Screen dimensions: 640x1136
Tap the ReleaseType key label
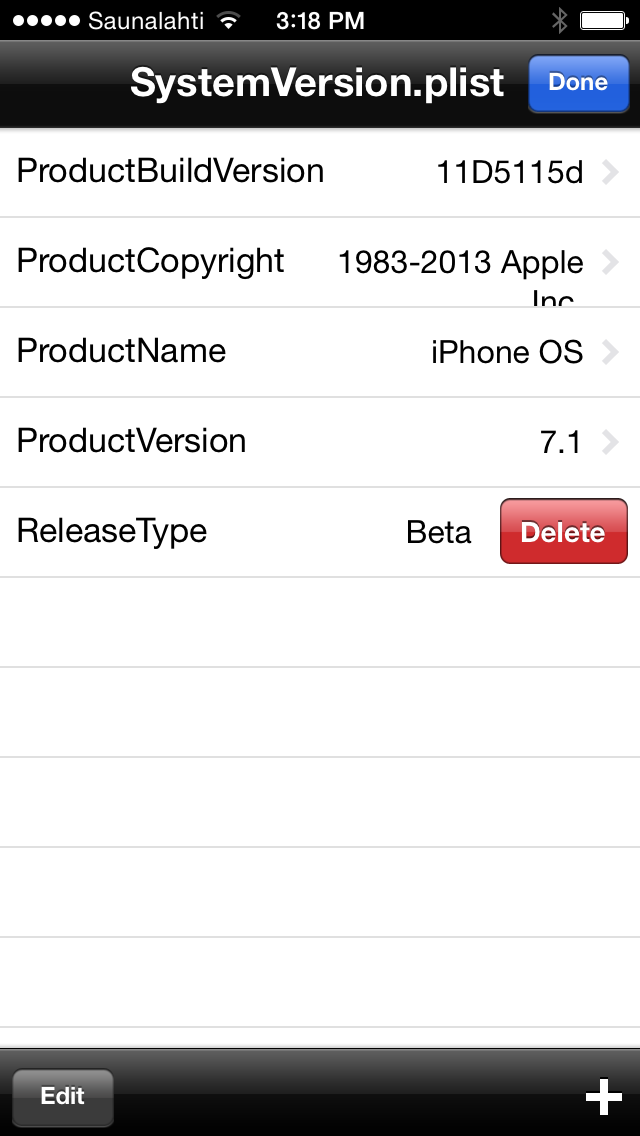112,531
